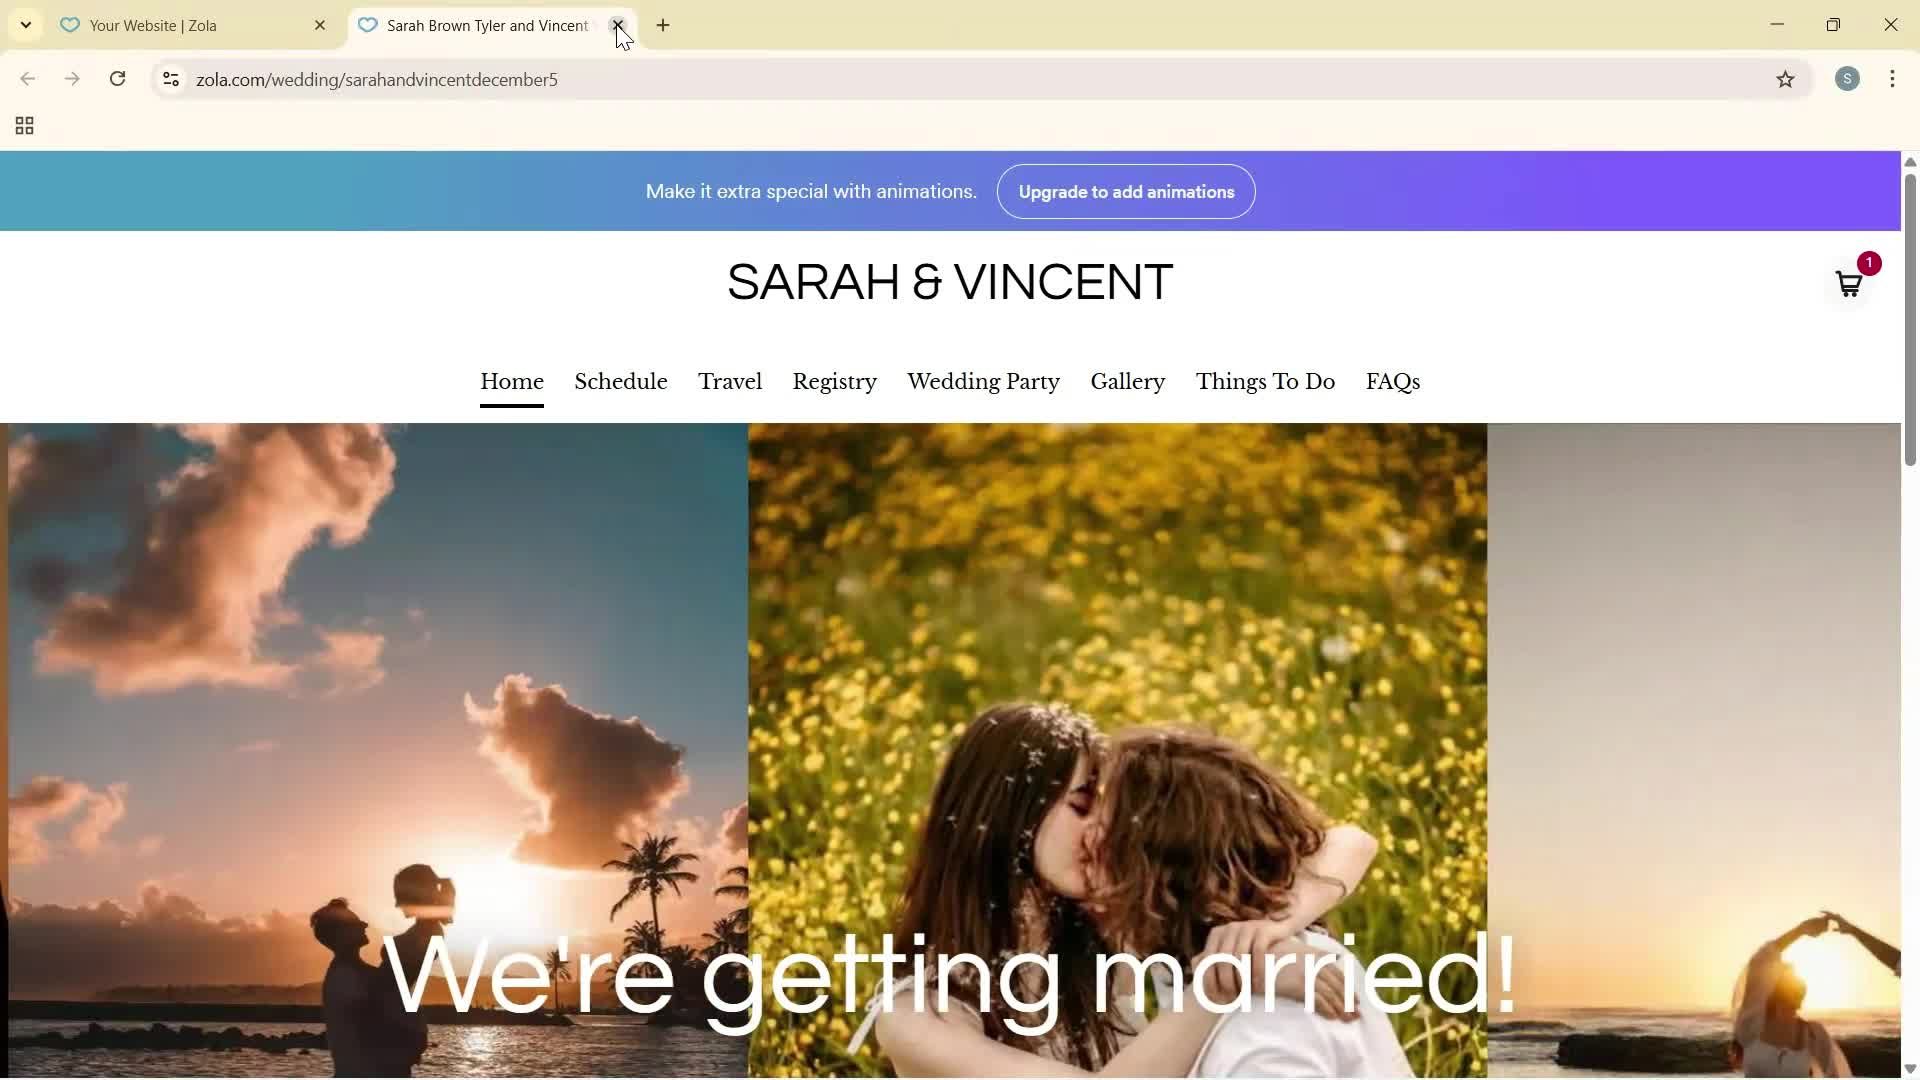Click the forward navigation arrow
The width and height of the screenshot is (1920, 1080).
point(71,79)
